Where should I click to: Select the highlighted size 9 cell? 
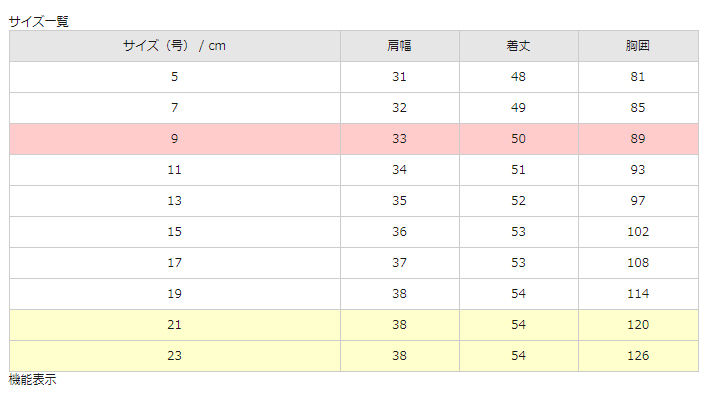pyautogui.click(x=175, y=139)
